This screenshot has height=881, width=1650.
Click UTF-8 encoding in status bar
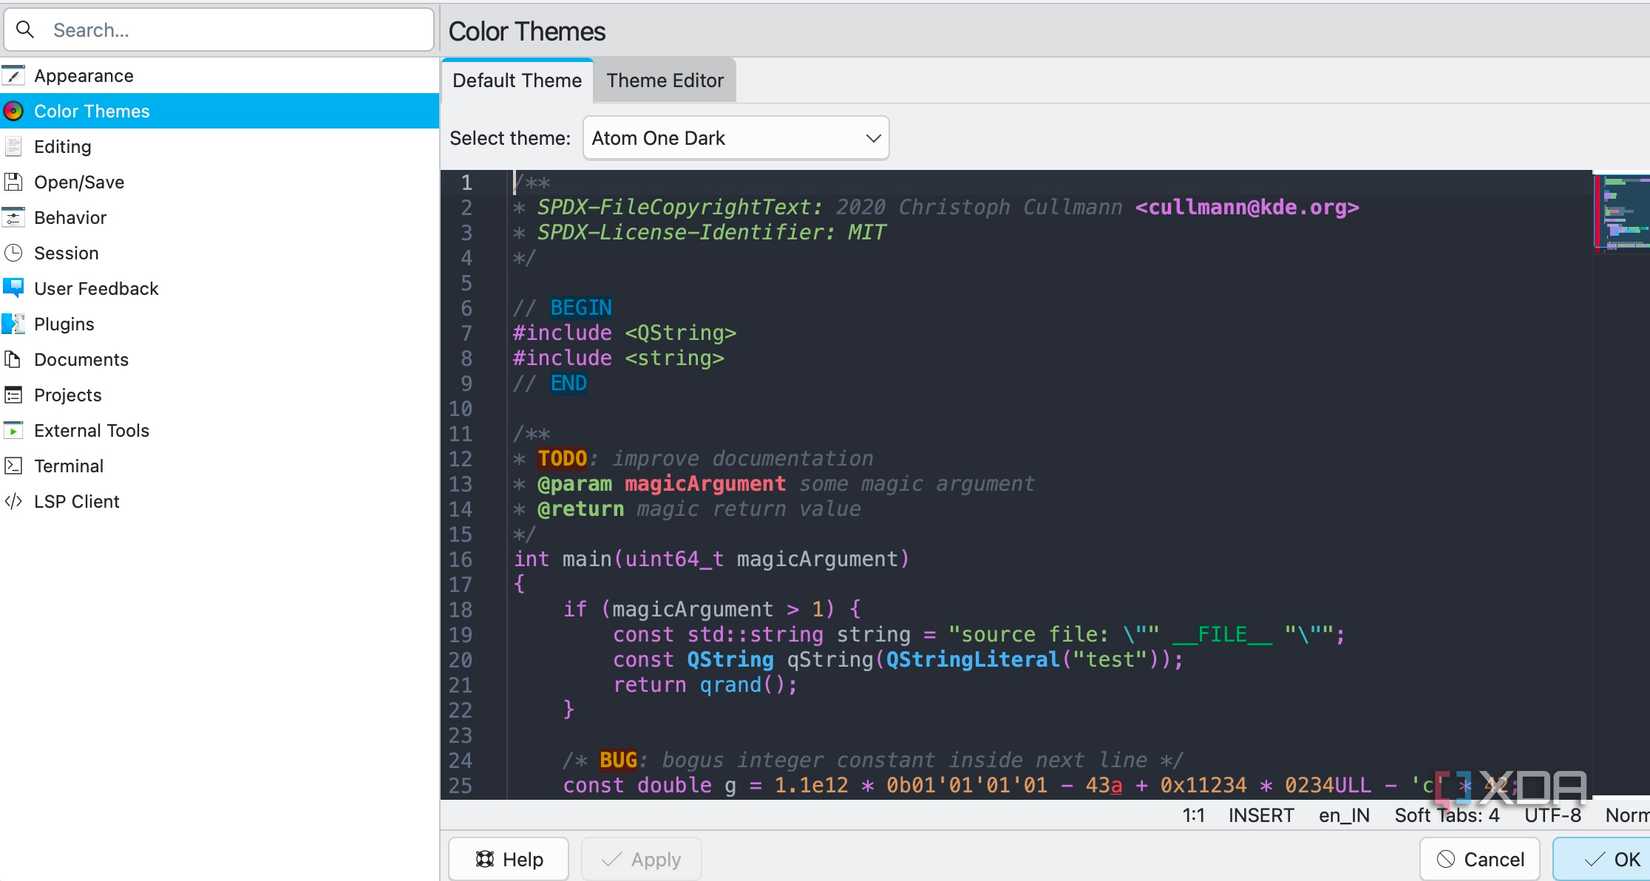coord(1552,815)
